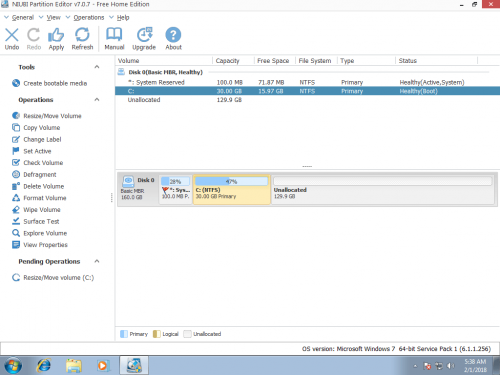500x375 pixels.
Task: Apply pending operations with the thumbs-up icon
Action: tap(56, 35)
